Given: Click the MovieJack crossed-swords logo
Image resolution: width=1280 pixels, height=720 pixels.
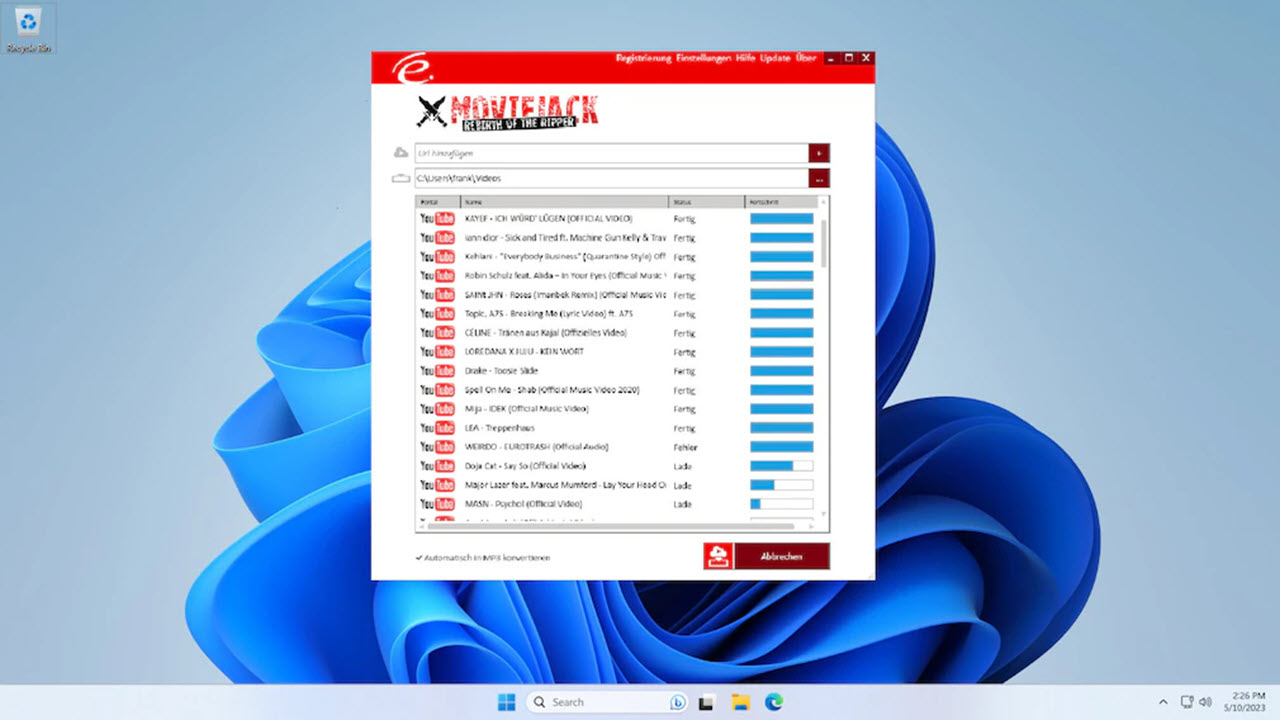Looking at the screenshot, I should pos(433,112).
